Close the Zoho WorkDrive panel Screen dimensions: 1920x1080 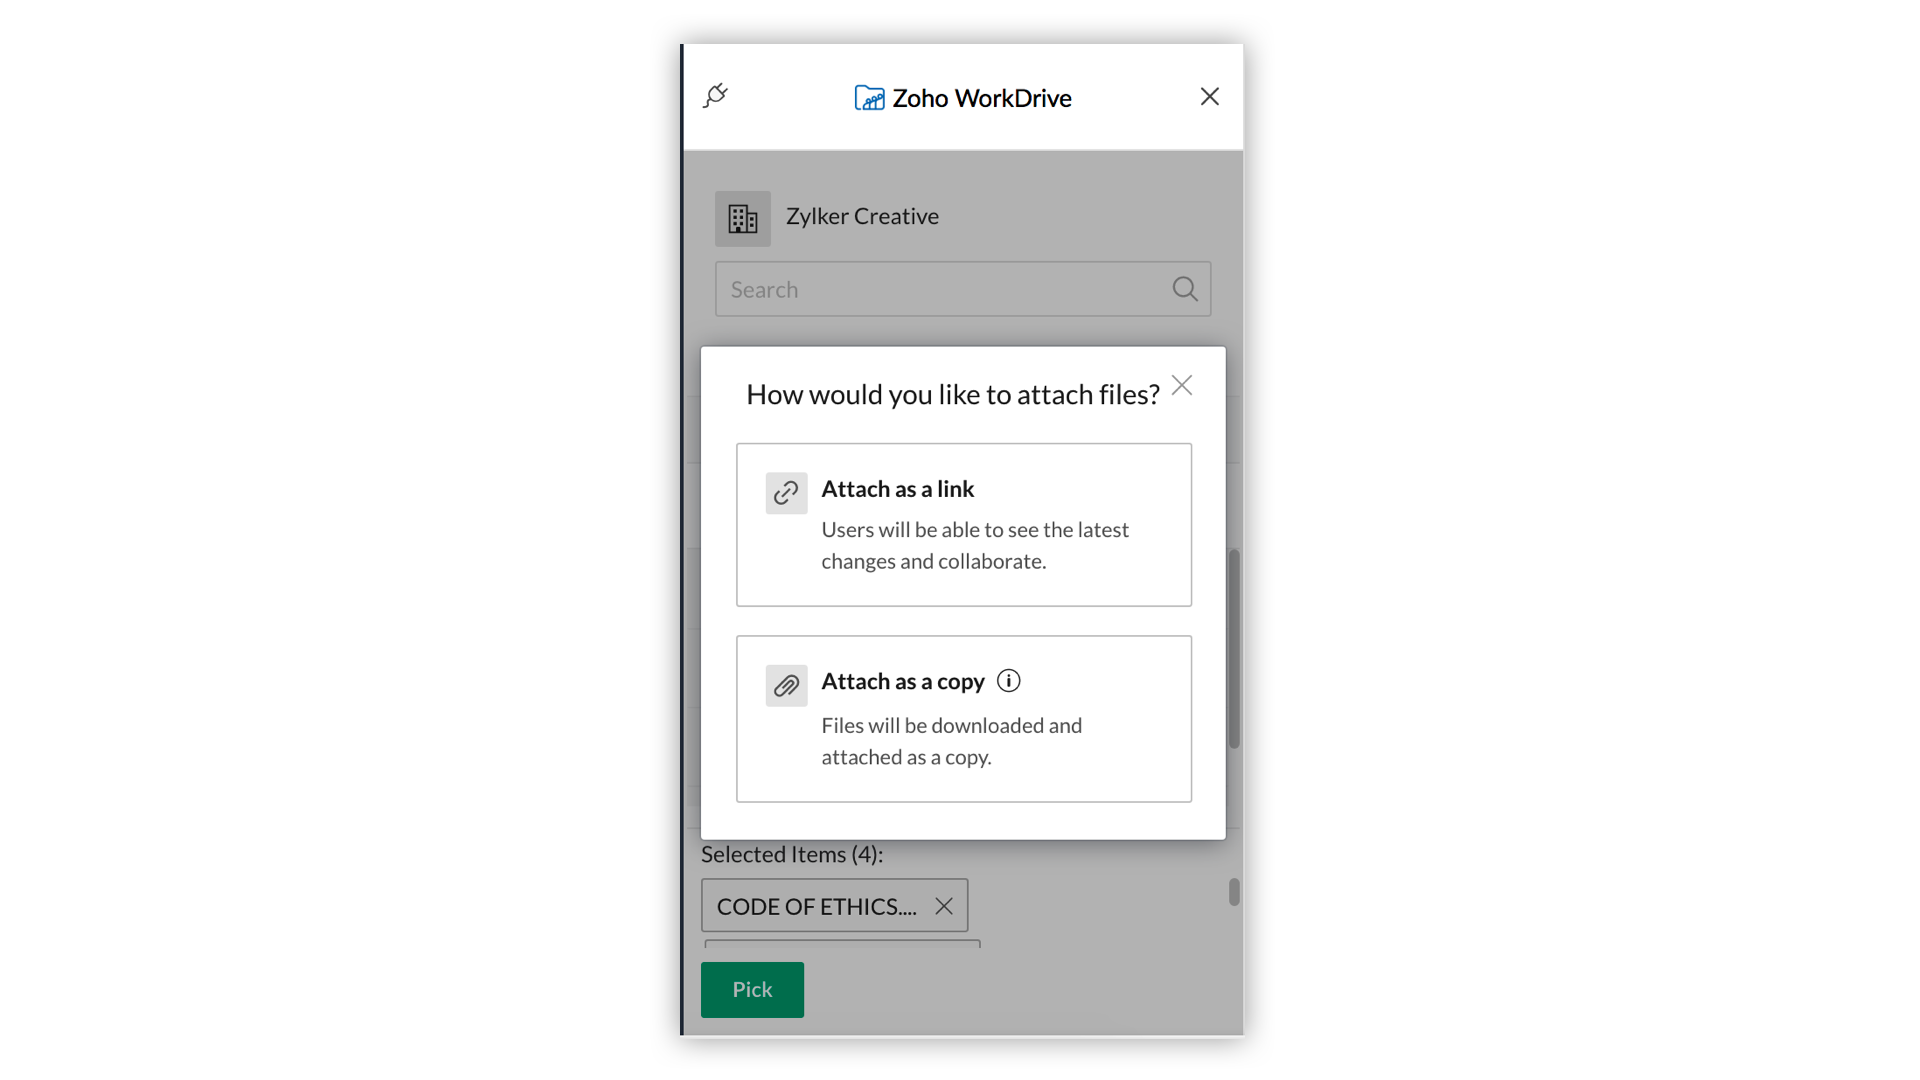click(x=1209, y=97)
